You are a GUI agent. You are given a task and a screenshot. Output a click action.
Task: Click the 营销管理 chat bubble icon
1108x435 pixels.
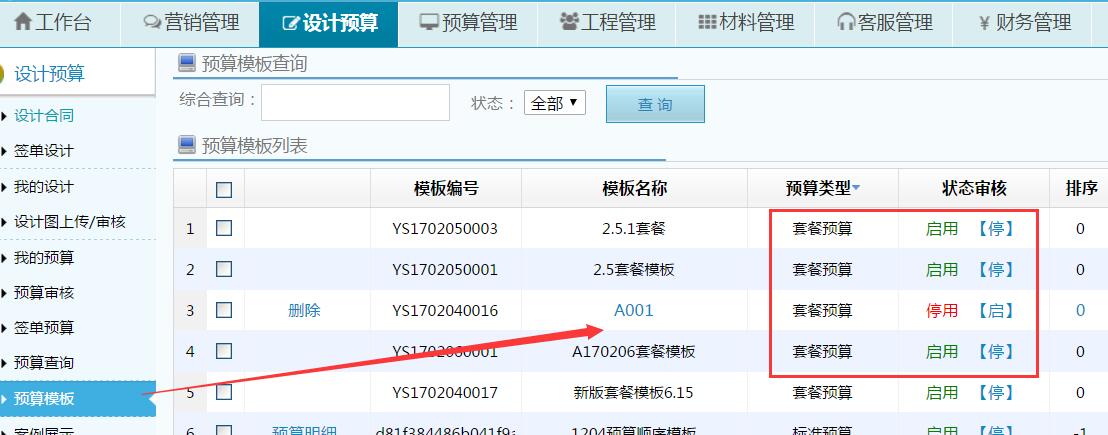pos(152,22)
